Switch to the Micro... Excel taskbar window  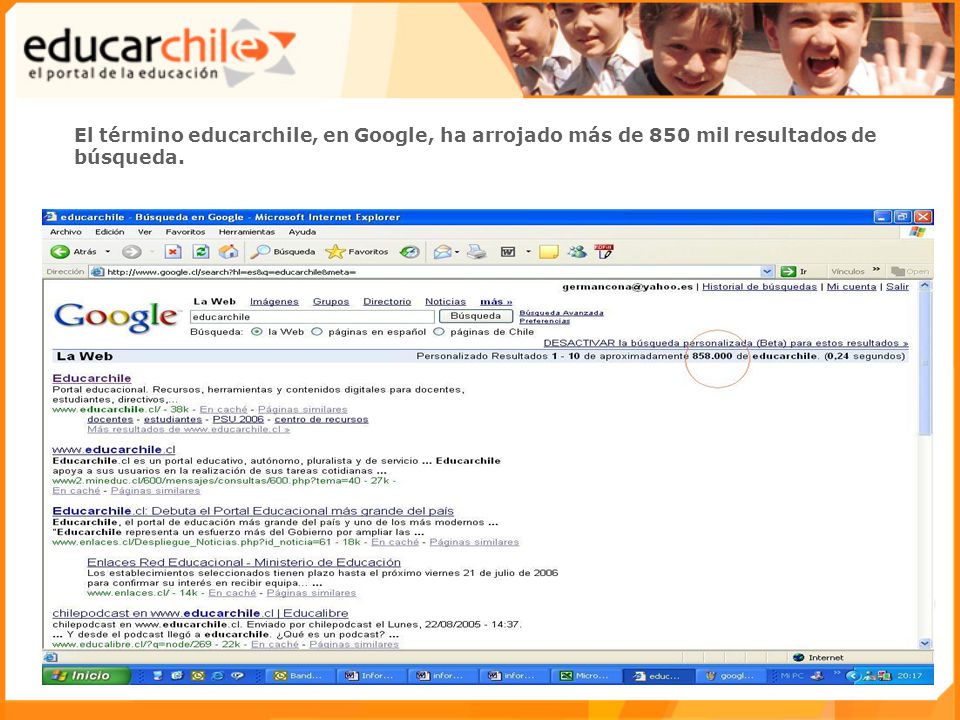(x=586, y=675)
